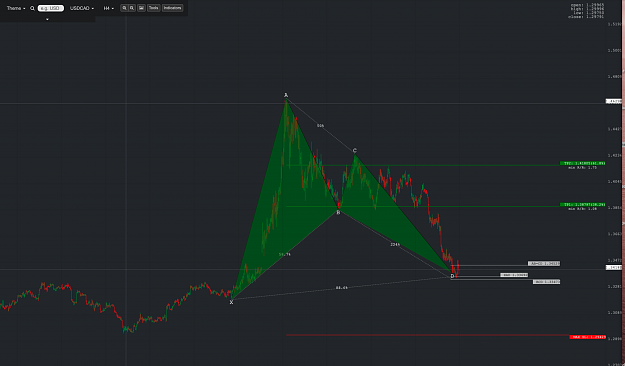
Task: Select pattern point B label
Action: (x=338, y=213)
